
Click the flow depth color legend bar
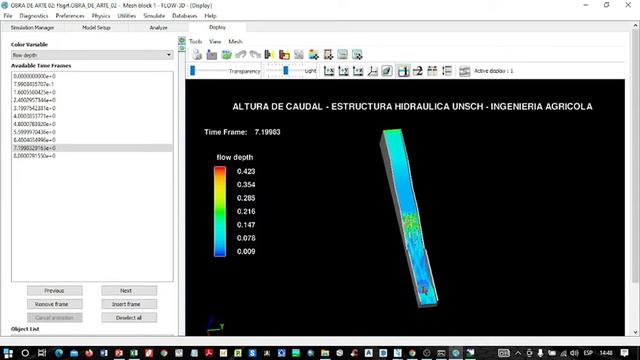click(x=220, y=211)
